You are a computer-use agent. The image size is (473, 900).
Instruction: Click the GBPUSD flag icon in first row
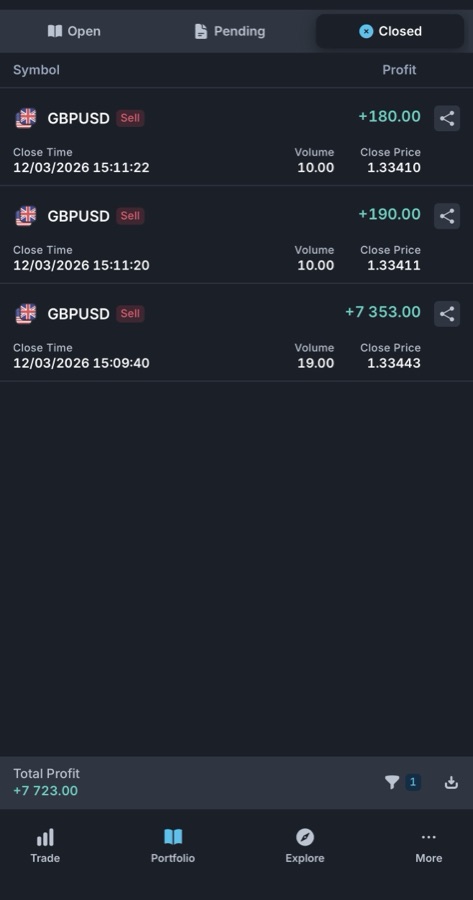pyautogui.click(x=26, y=118)
